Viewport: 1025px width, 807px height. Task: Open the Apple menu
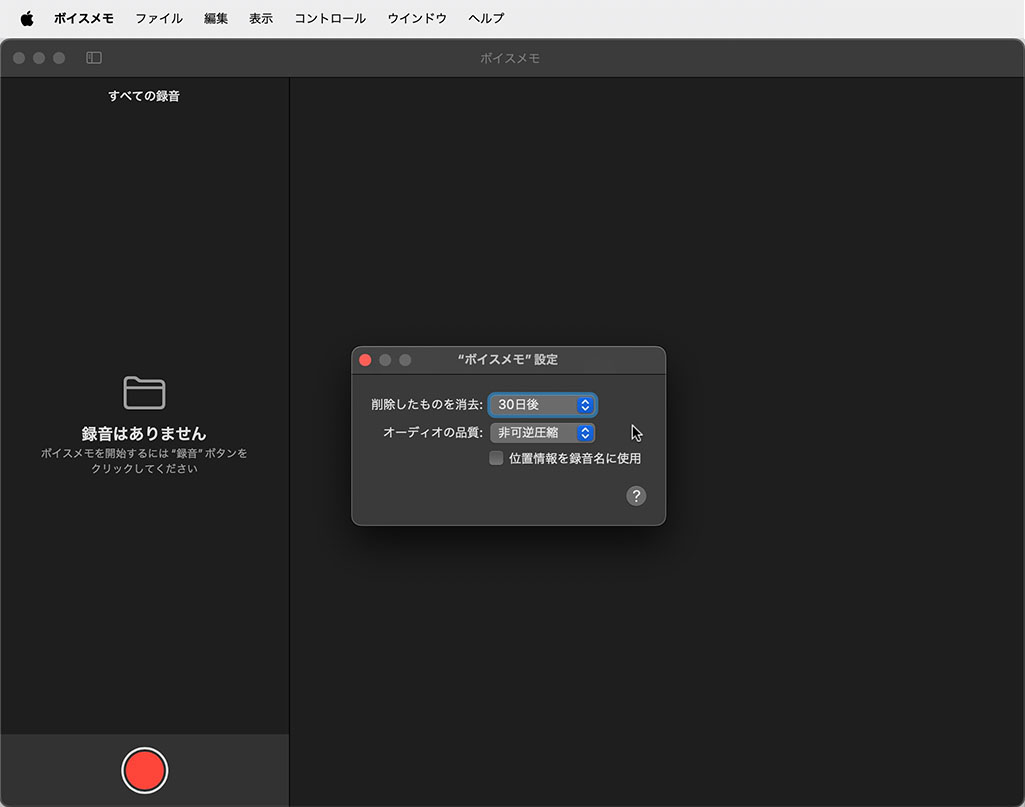pyautogui.click(x=27, y=18)
